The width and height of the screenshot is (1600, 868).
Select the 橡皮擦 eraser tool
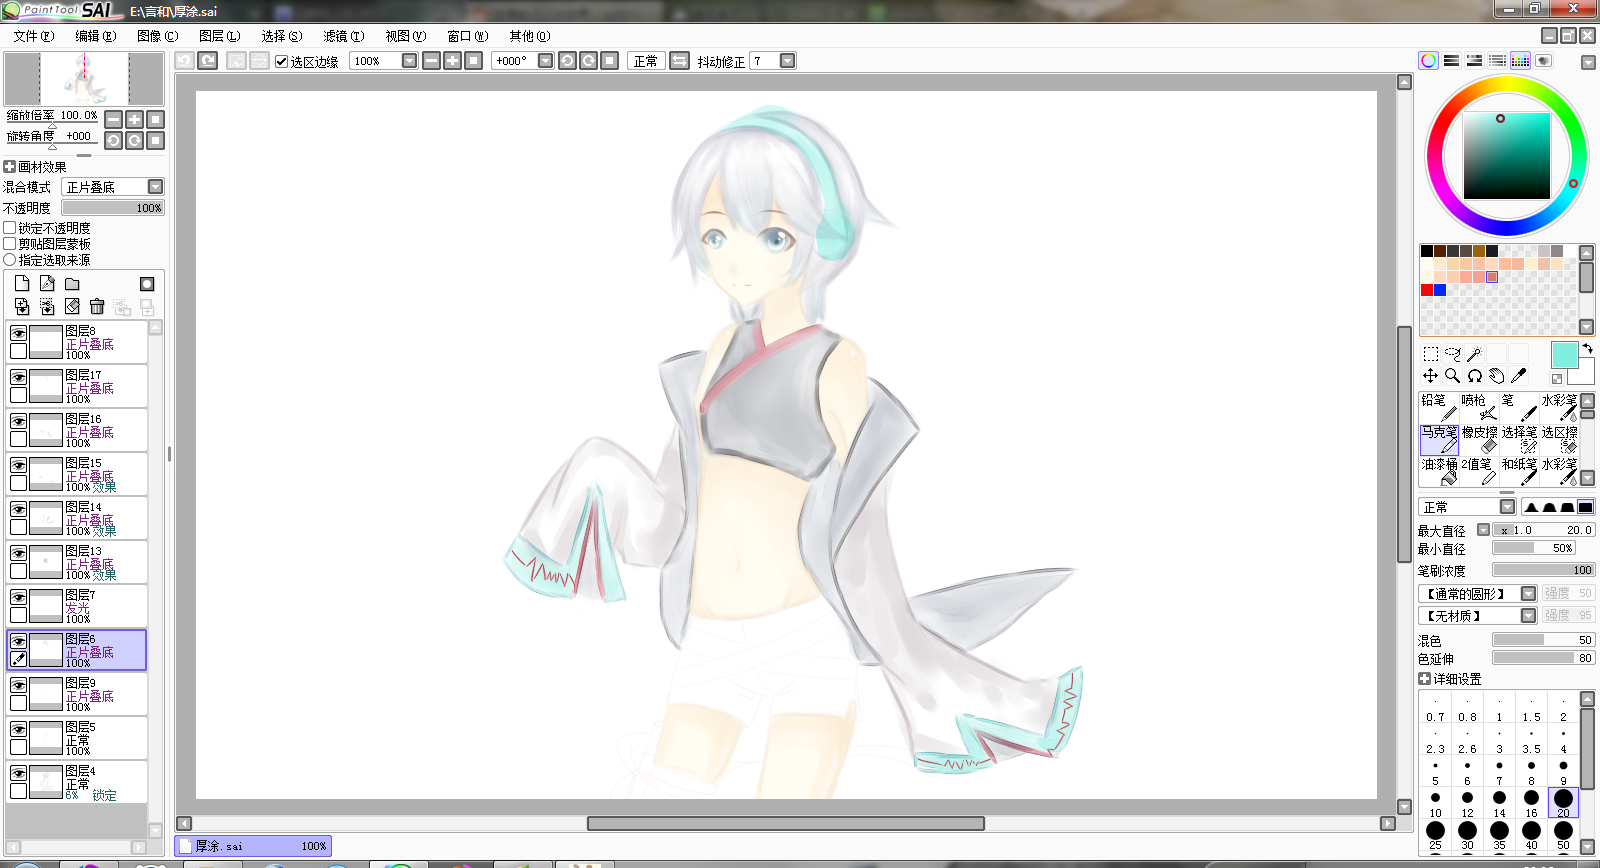[x=1479, y=439]
